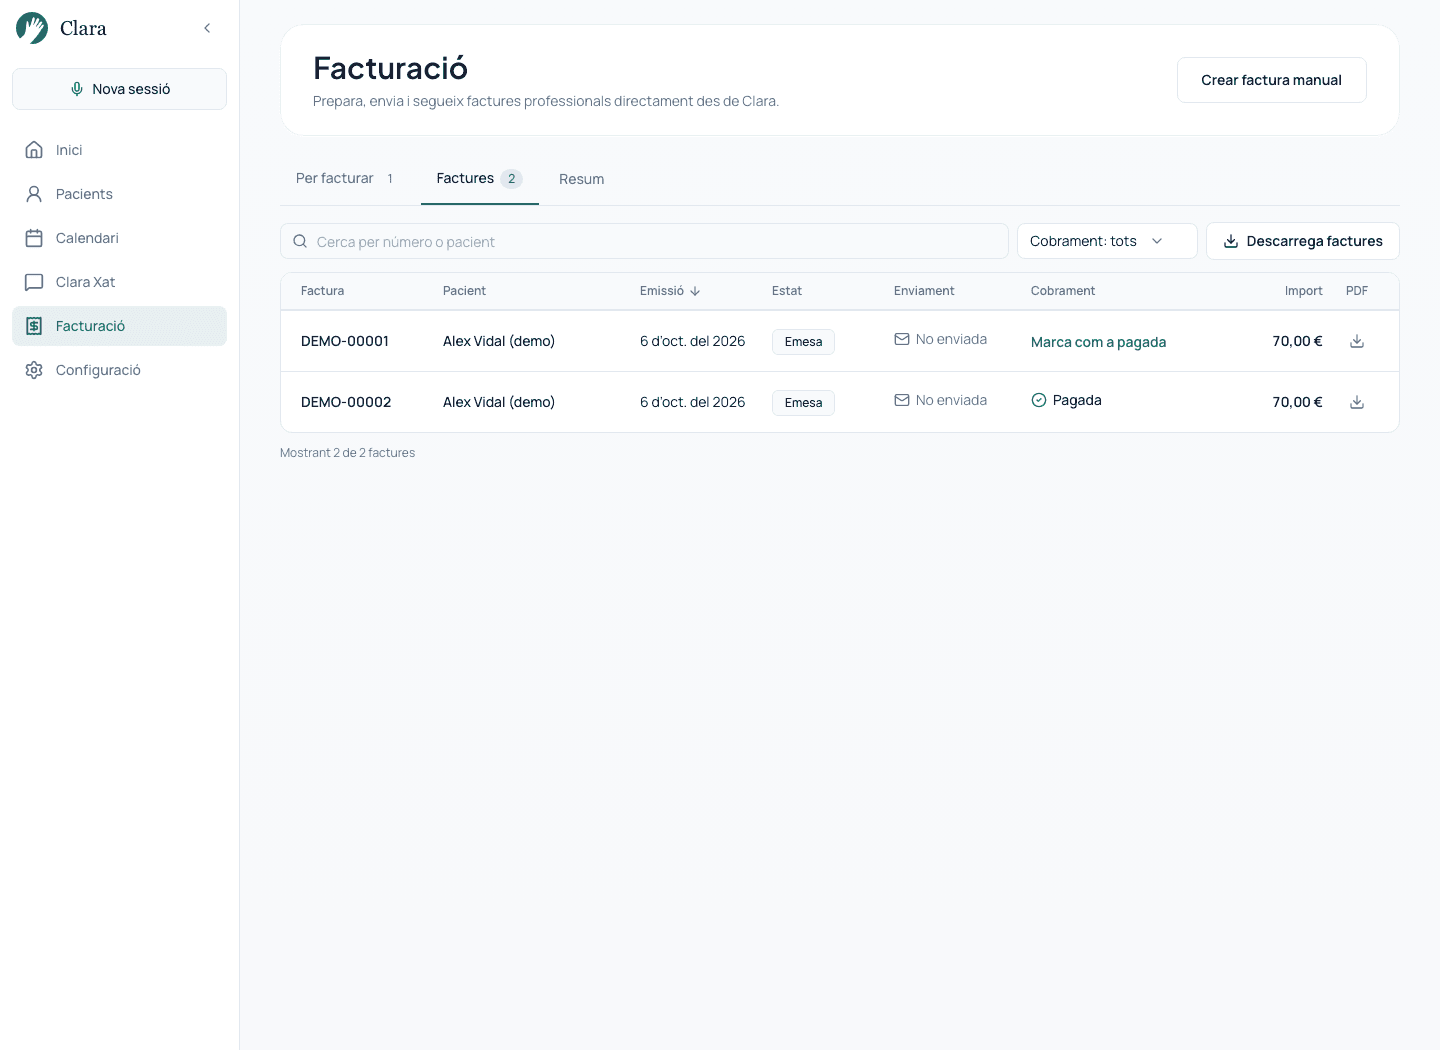1440x1050 pixels.
Task: Click the Clara logo icon
Action: pyautogui.click(x=32, y=28)
